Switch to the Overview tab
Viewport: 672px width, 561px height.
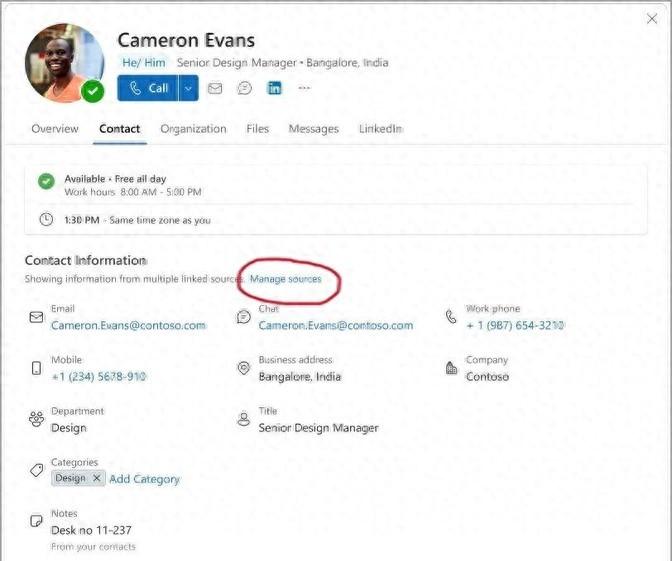[55, 129]
